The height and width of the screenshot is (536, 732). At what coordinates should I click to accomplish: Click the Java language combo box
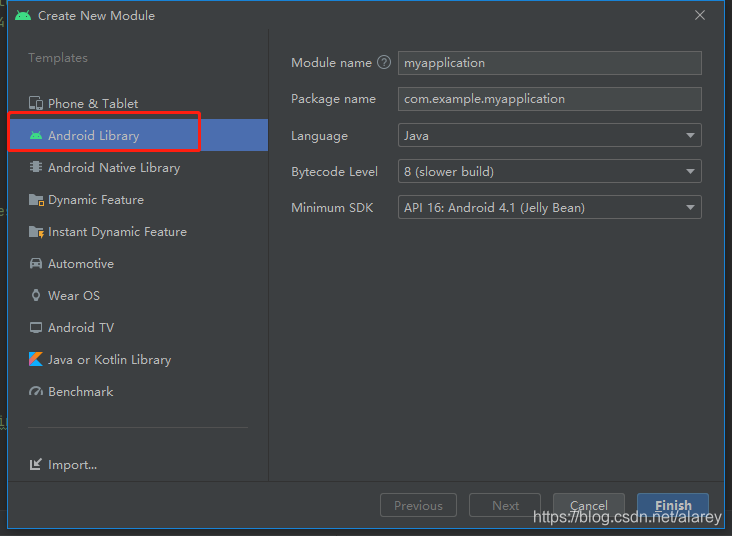pyautogui.click(x=549, y=135)
